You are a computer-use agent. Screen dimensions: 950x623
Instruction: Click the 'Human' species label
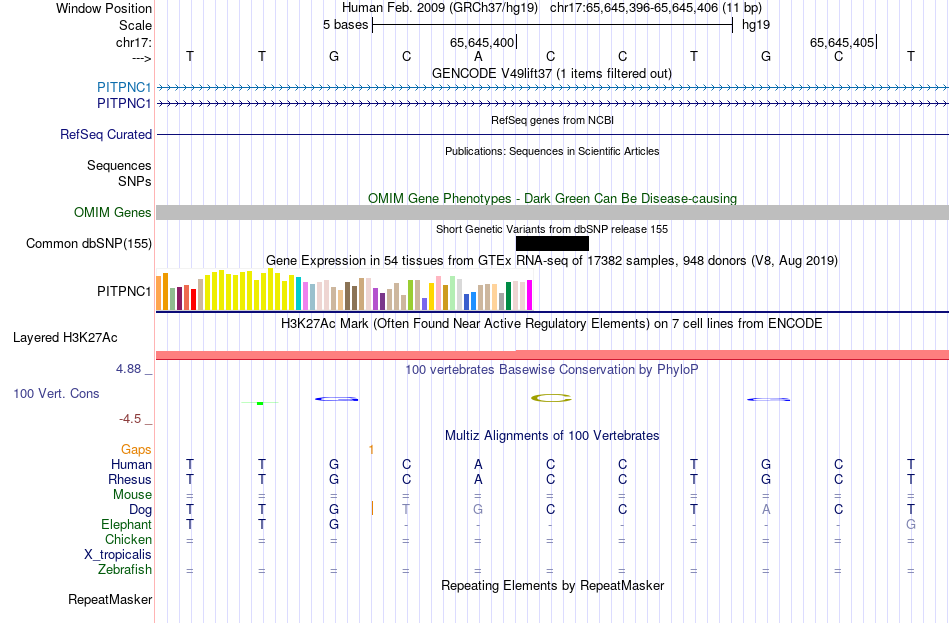pos(131,465)
